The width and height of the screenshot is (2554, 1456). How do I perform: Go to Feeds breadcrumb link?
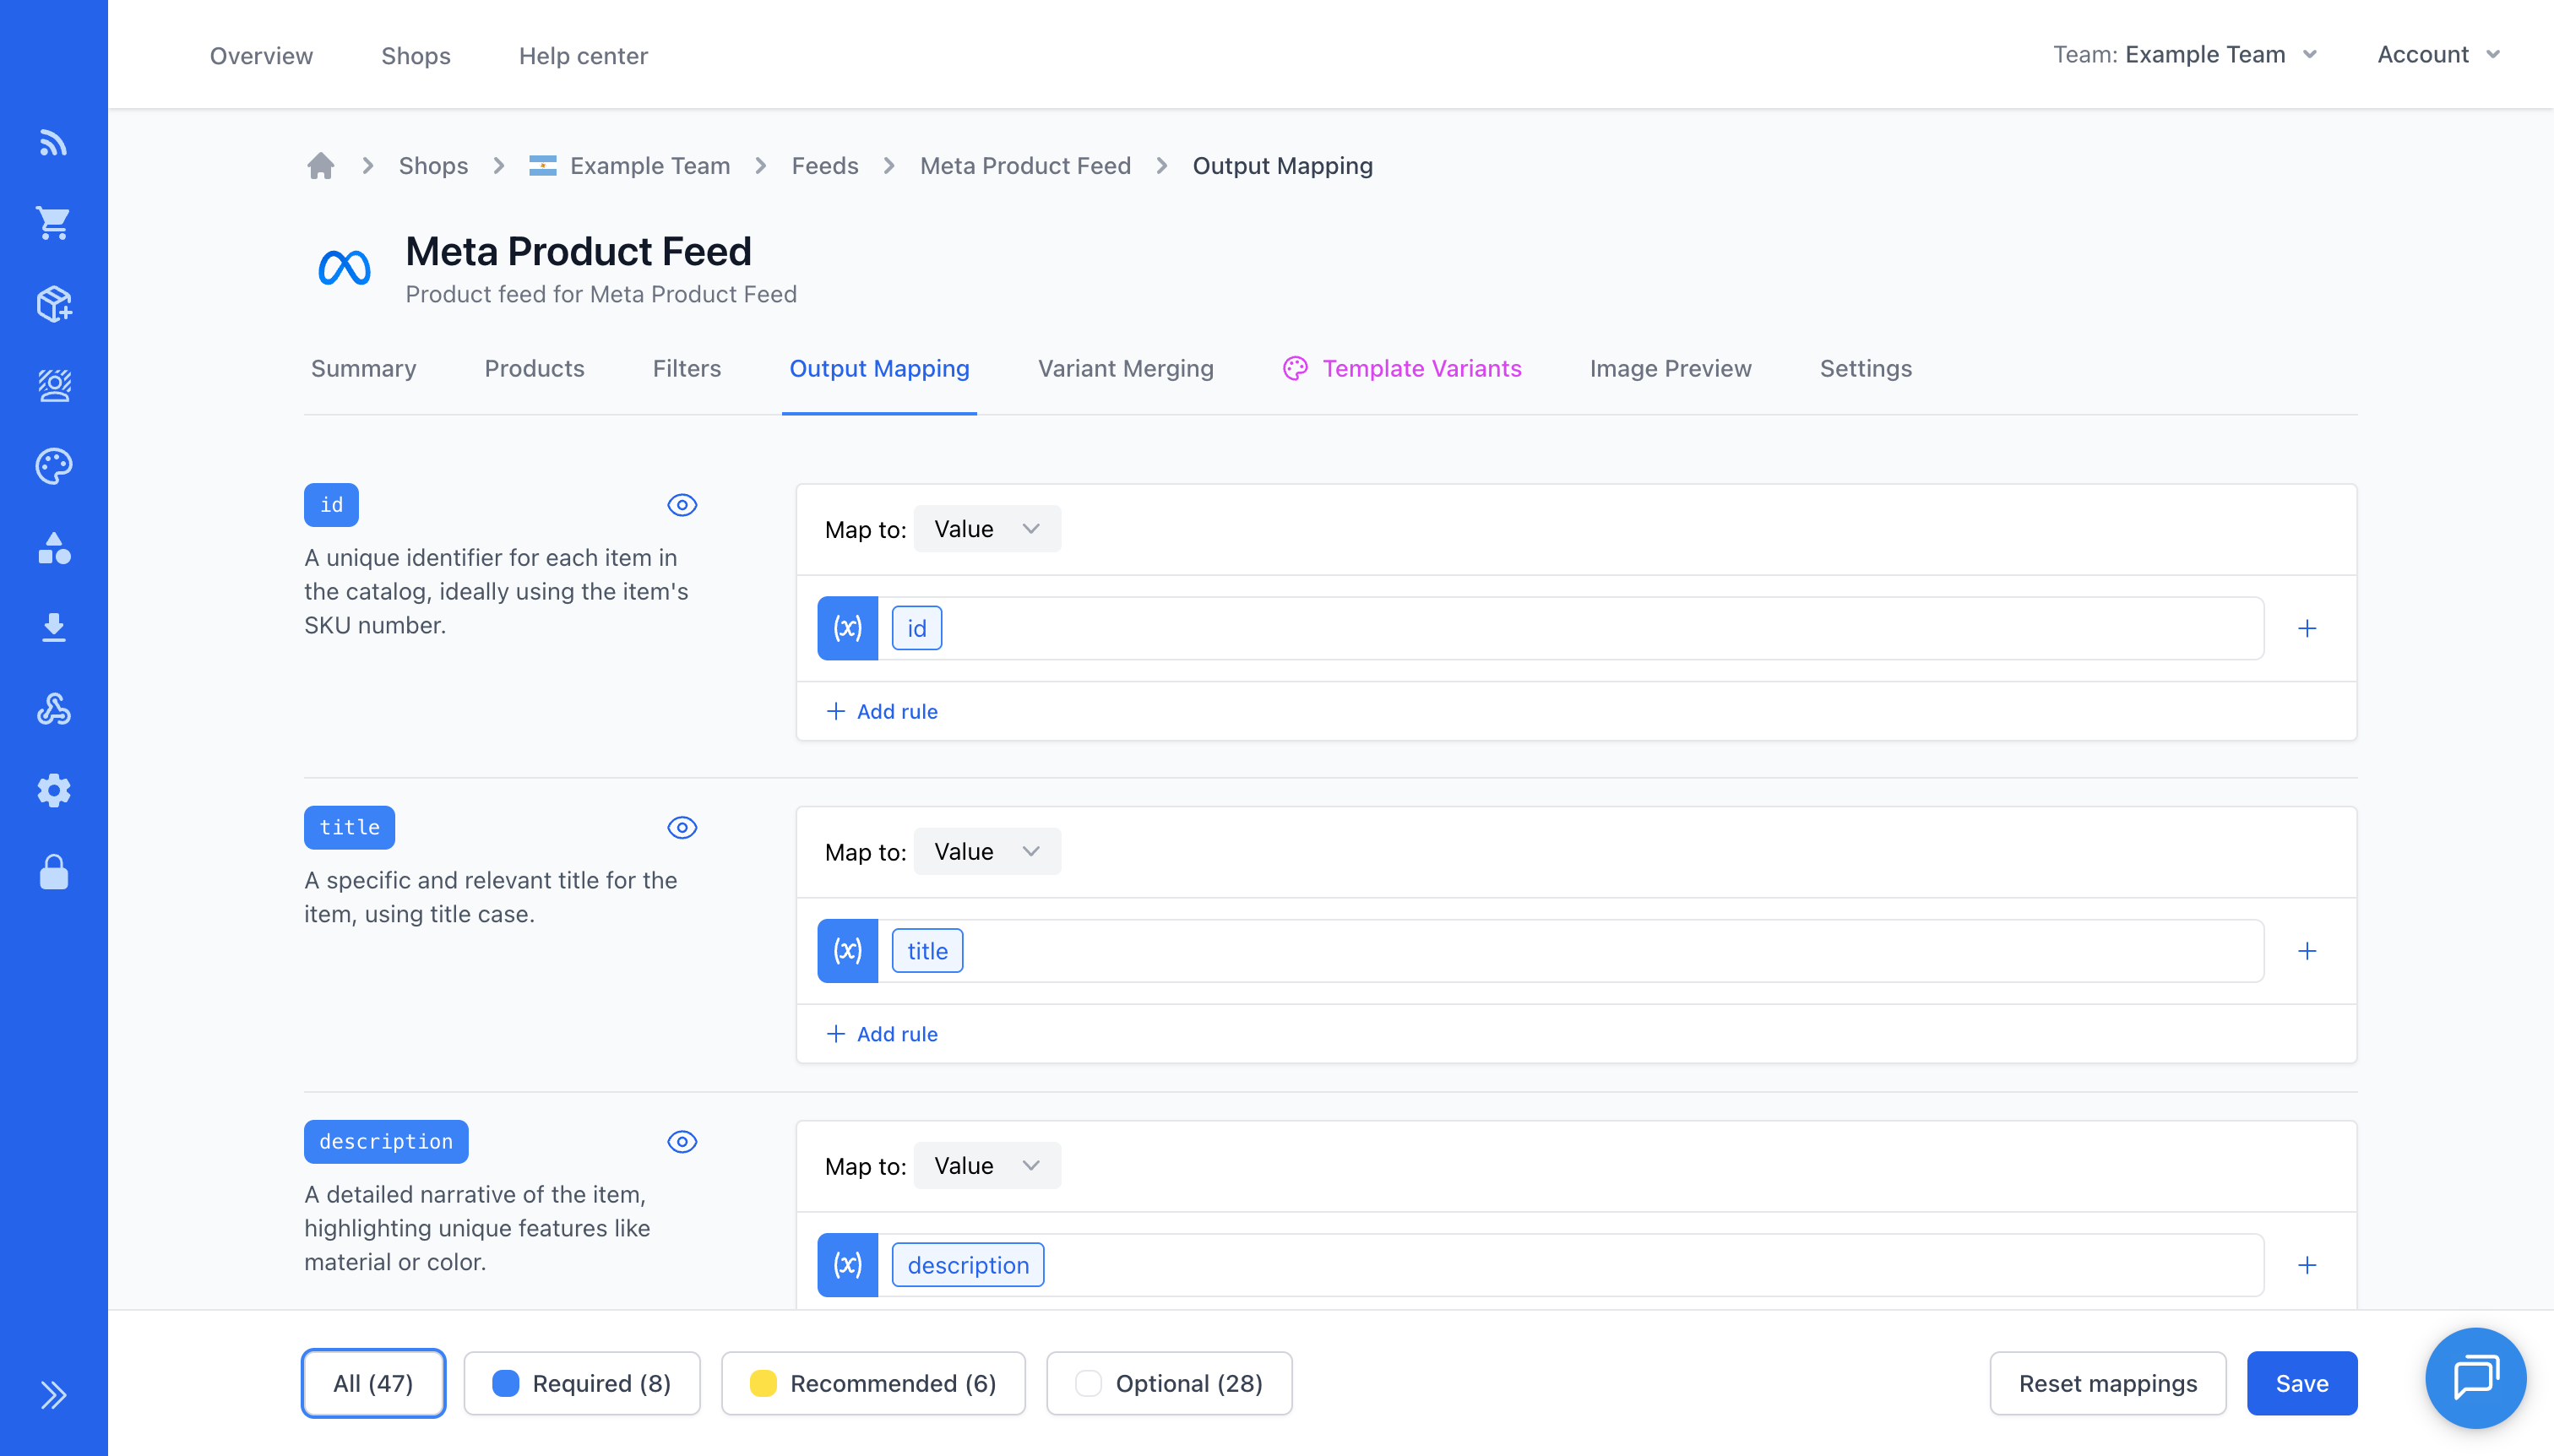pyautogui.click(x=825, y=166)
